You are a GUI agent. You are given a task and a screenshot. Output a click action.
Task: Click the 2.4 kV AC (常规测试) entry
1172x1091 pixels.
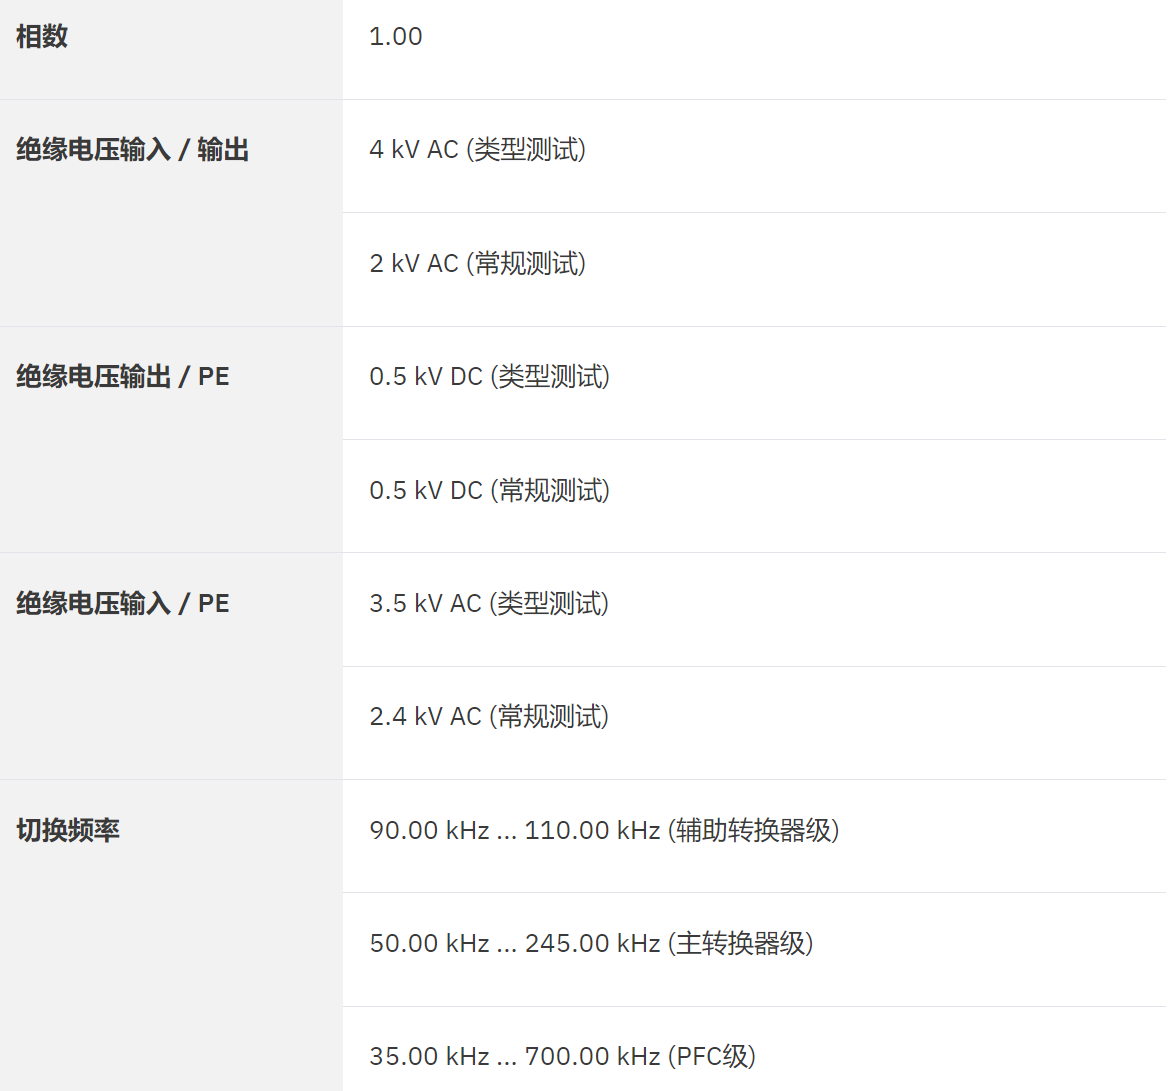pos(488,717)
